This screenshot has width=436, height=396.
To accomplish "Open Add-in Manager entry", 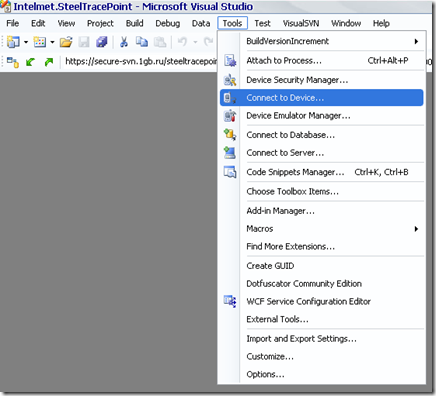I will coord(322,211).
